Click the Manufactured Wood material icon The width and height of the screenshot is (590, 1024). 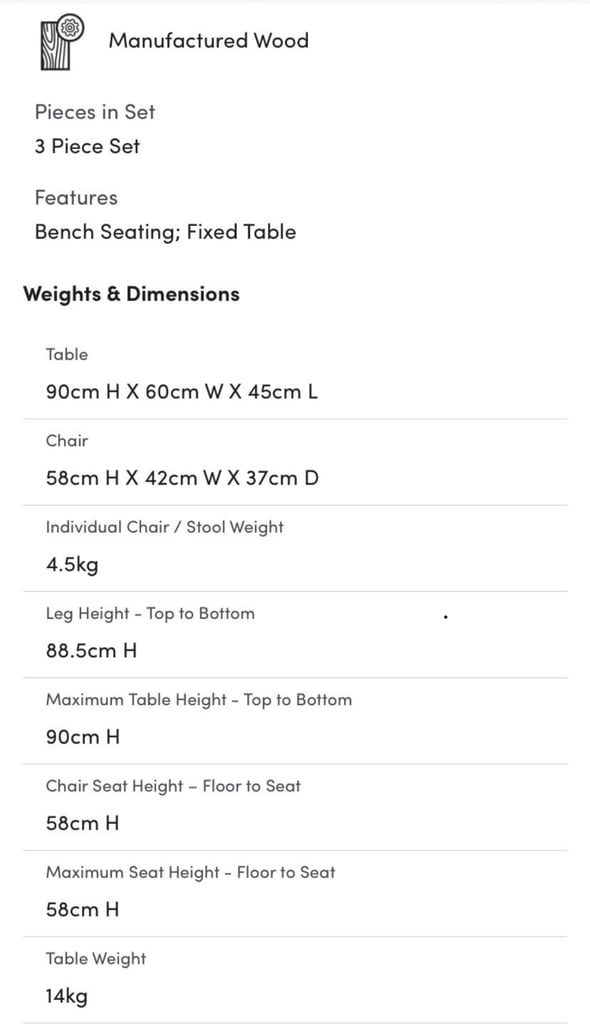pos(59,42)
